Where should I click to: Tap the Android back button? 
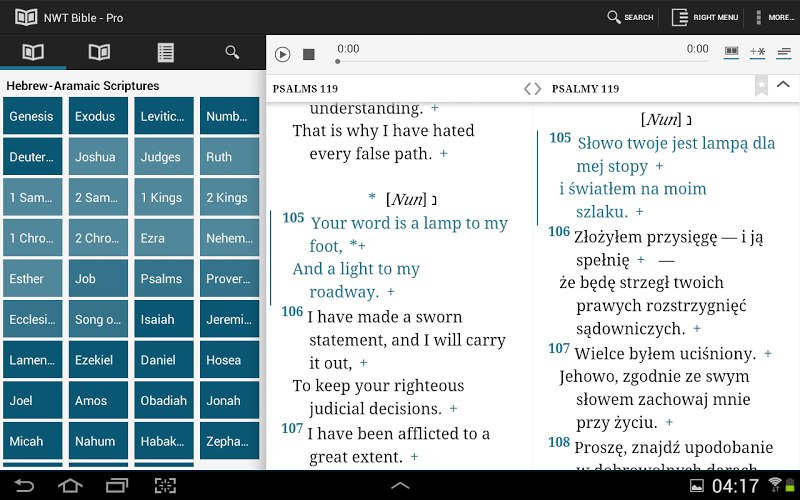[x=24, y=485]
